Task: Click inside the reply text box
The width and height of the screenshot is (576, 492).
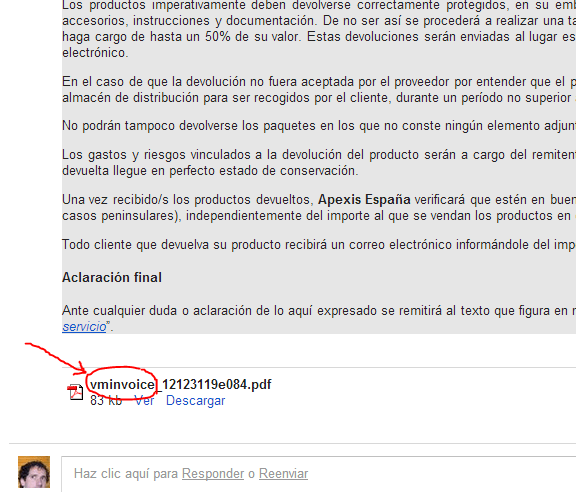Action: [318, 474]
